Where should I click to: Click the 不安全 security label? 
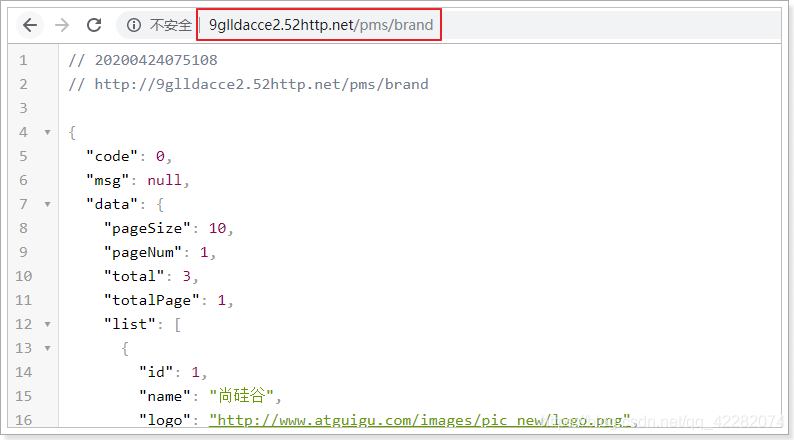[170, 25]
